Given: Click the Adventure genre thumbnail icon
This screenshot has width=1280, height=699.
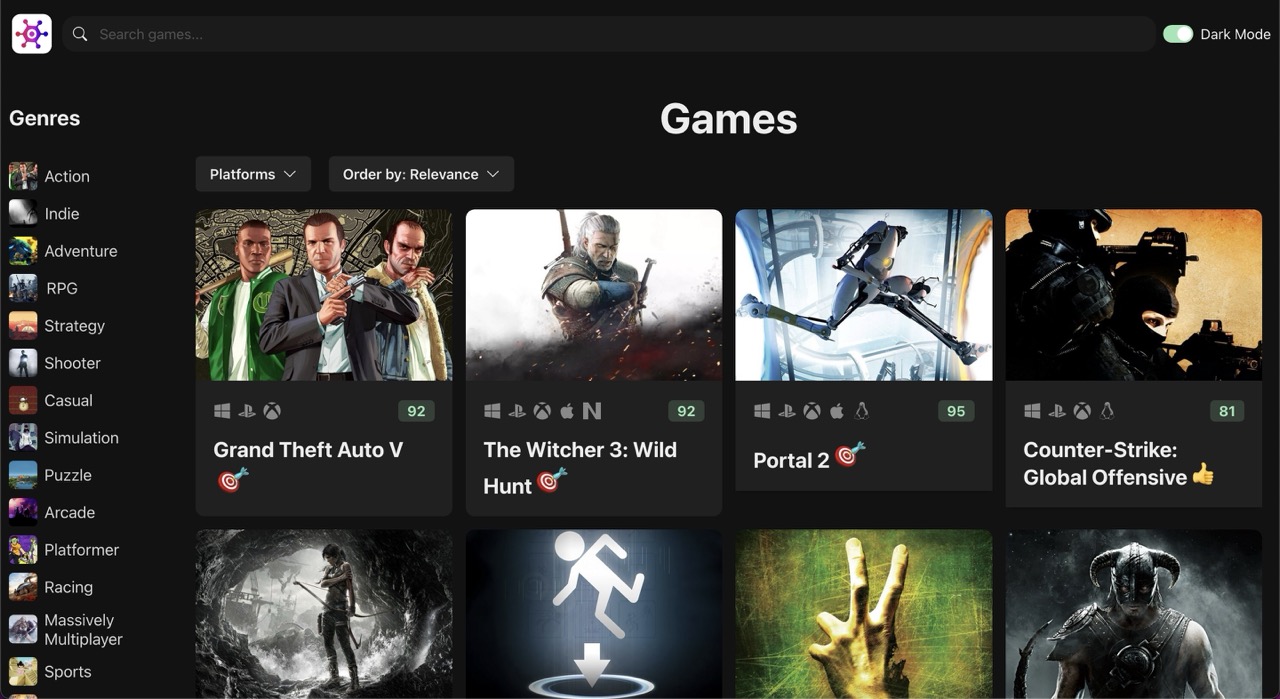Looking at the screenshot, I should 23,251.
